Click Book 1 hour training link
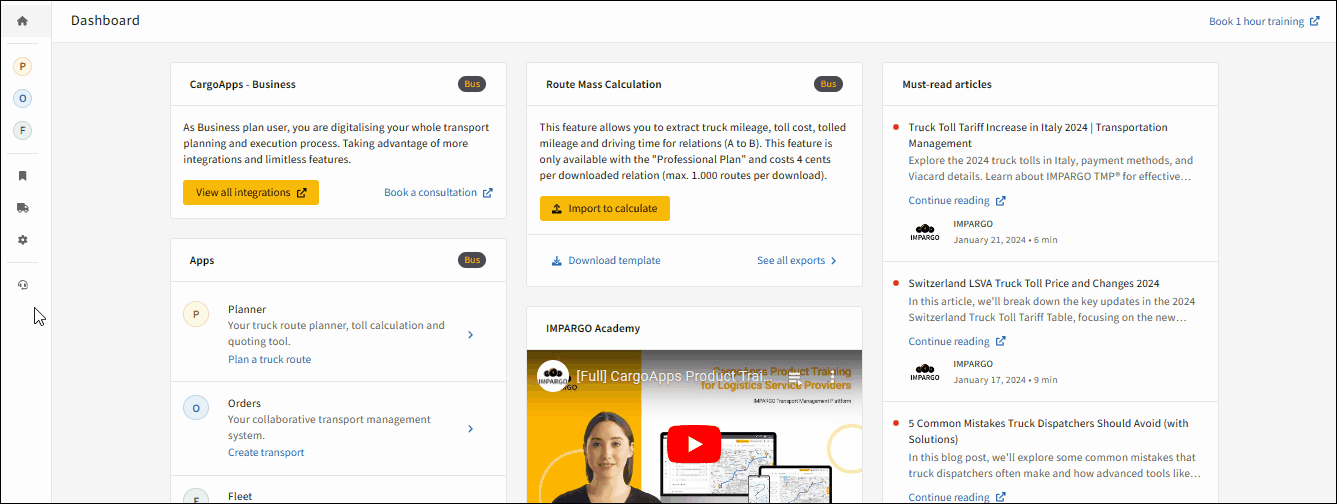 click(x=1263, y=21)
